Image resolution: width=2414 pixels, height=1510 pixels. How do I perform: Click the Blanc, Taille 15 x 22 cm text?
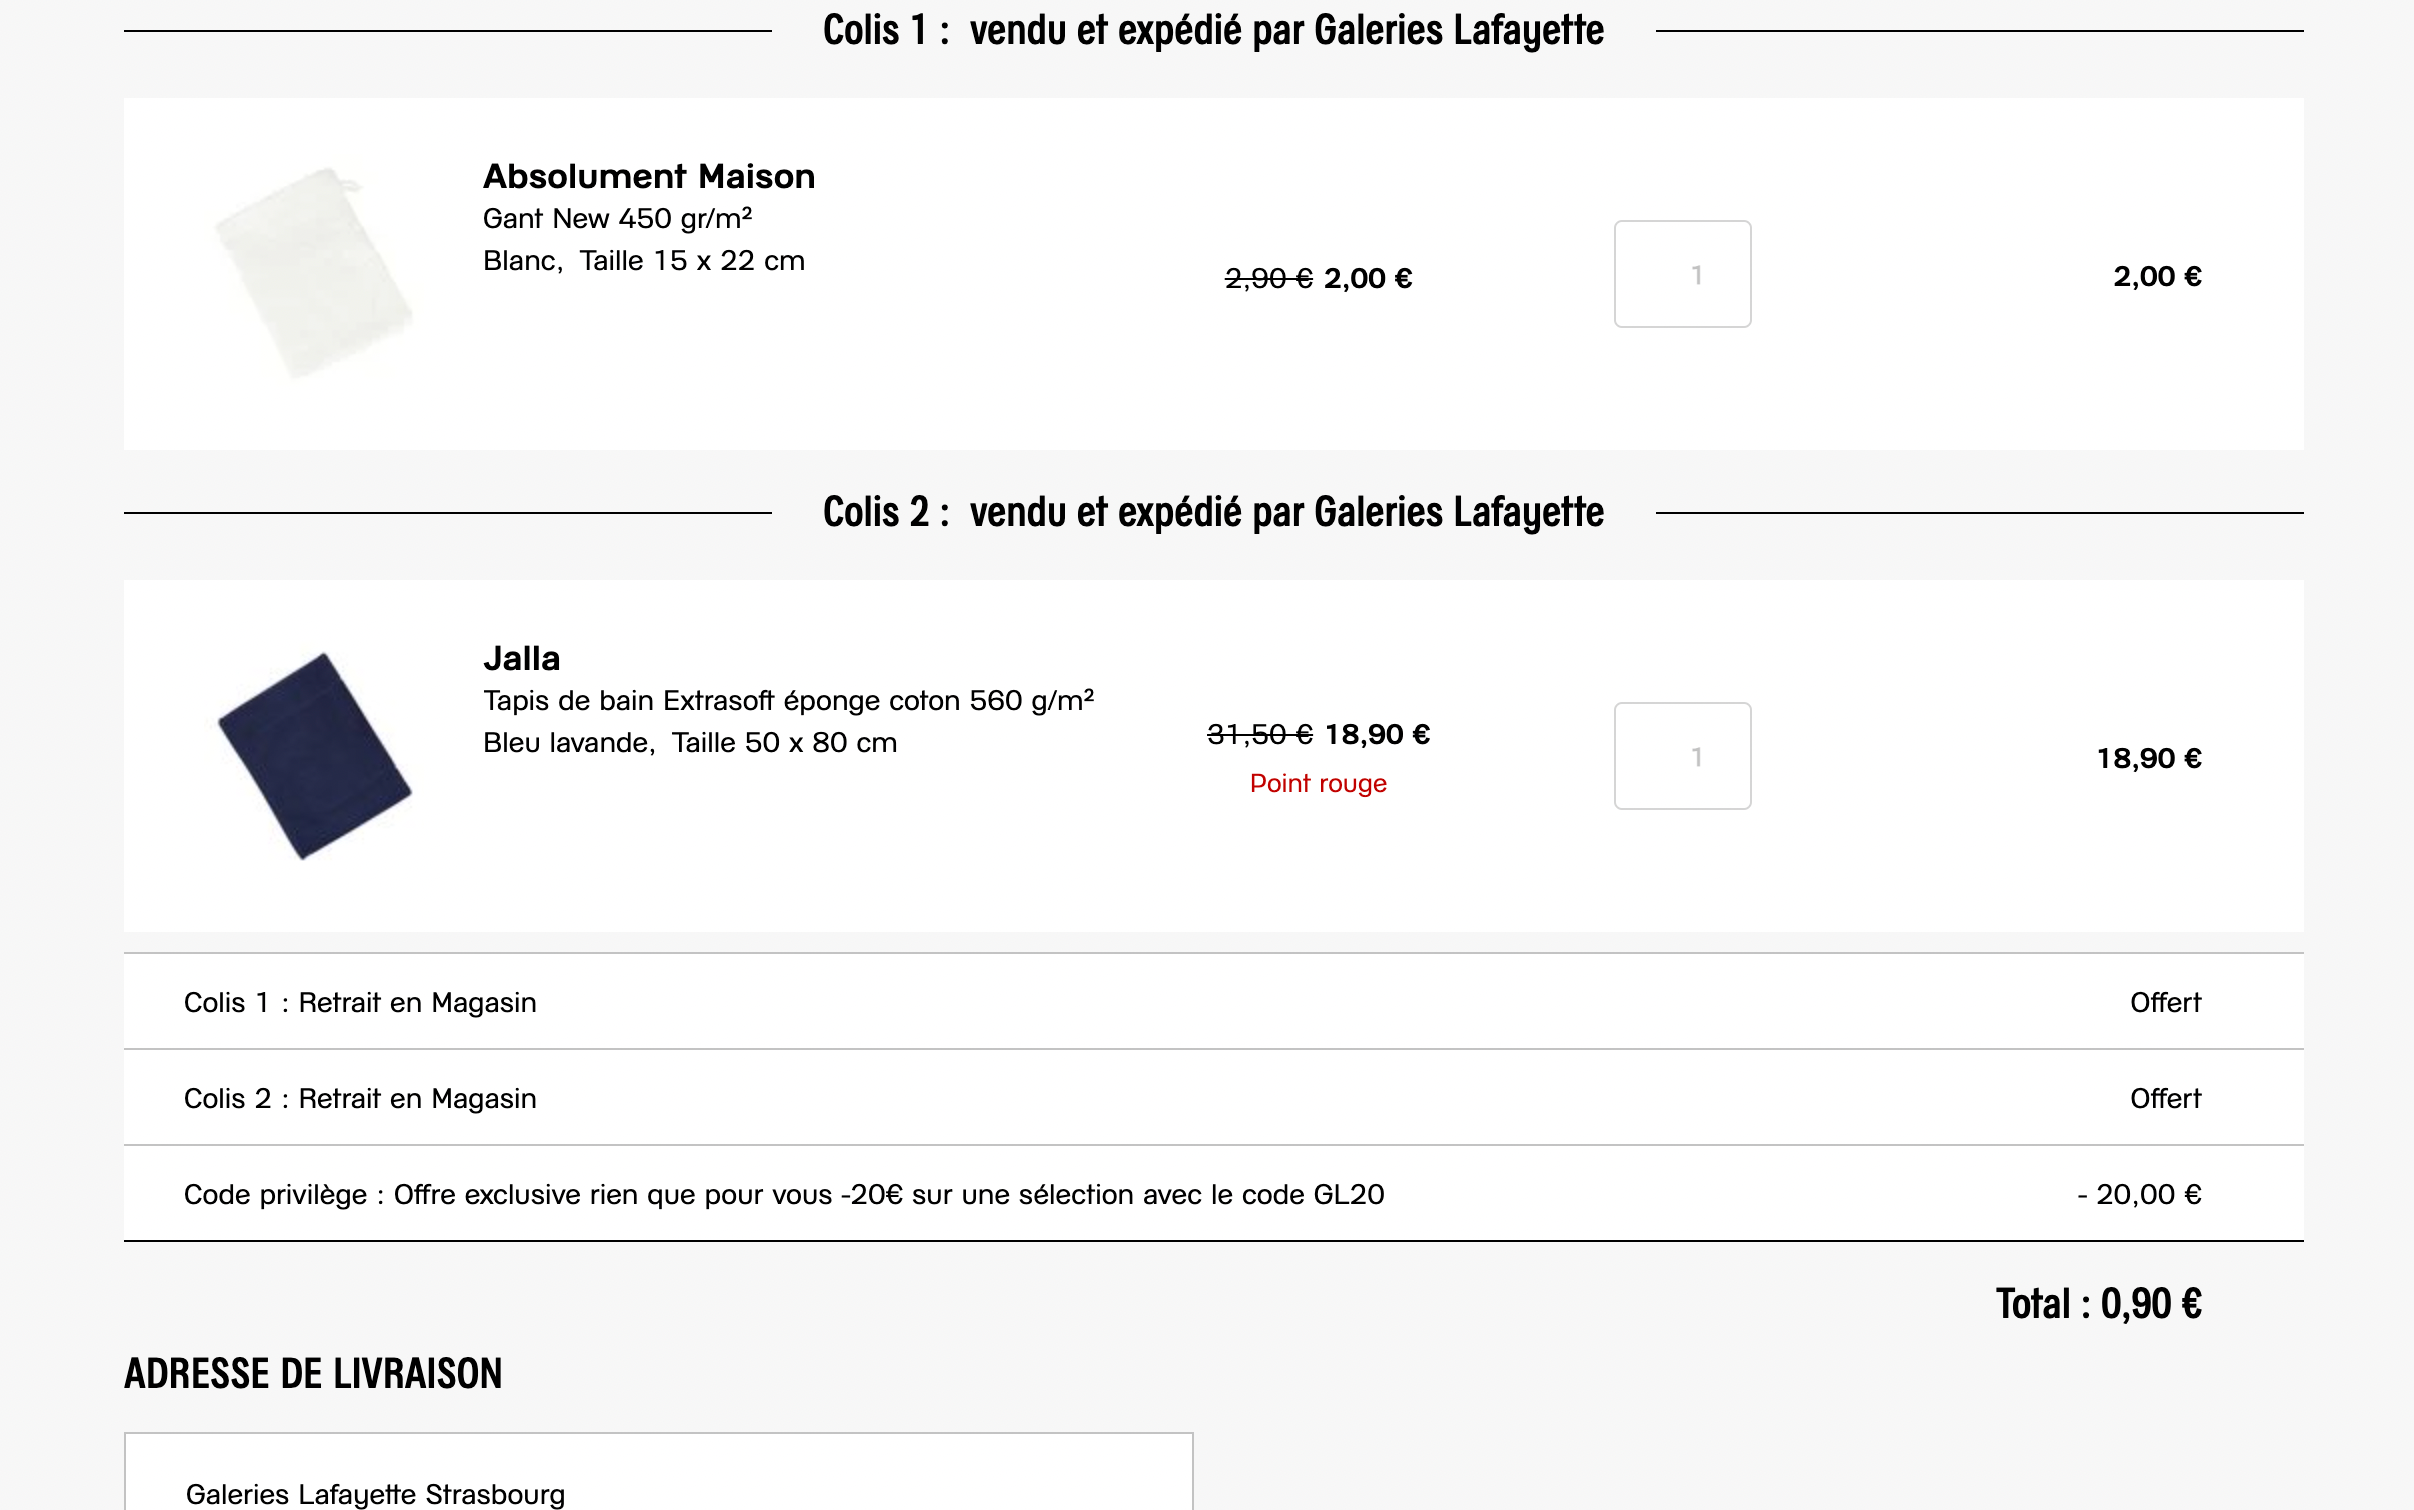point(643,260)
